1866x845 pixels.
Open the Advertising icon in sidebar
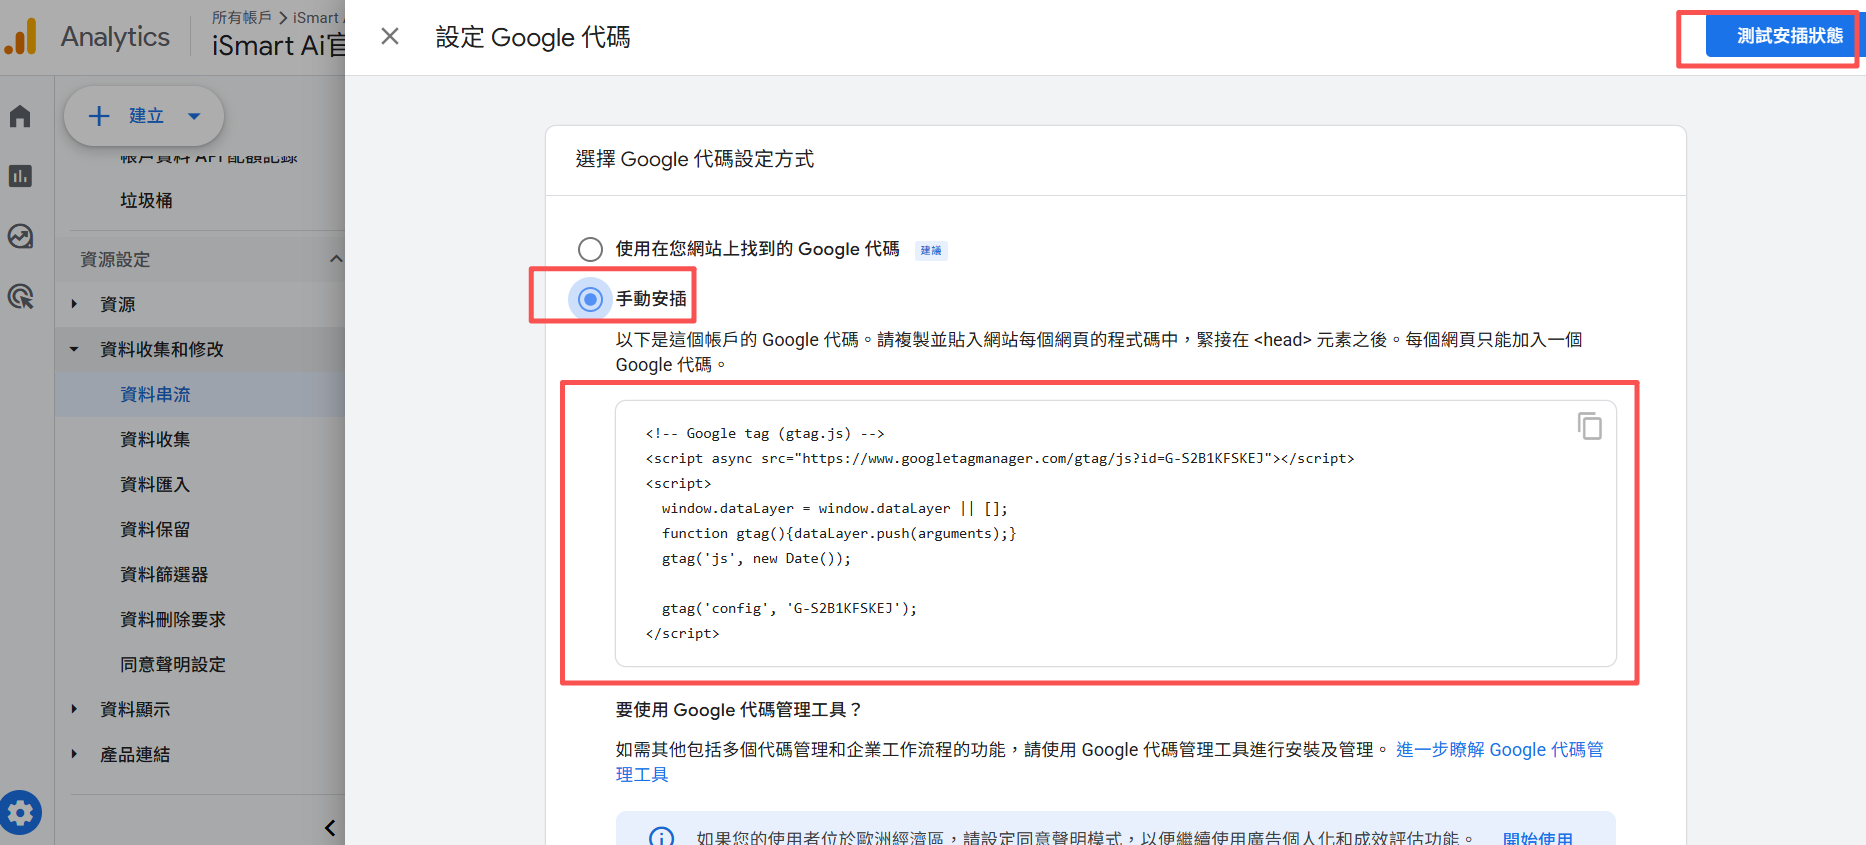coord(20,296)
